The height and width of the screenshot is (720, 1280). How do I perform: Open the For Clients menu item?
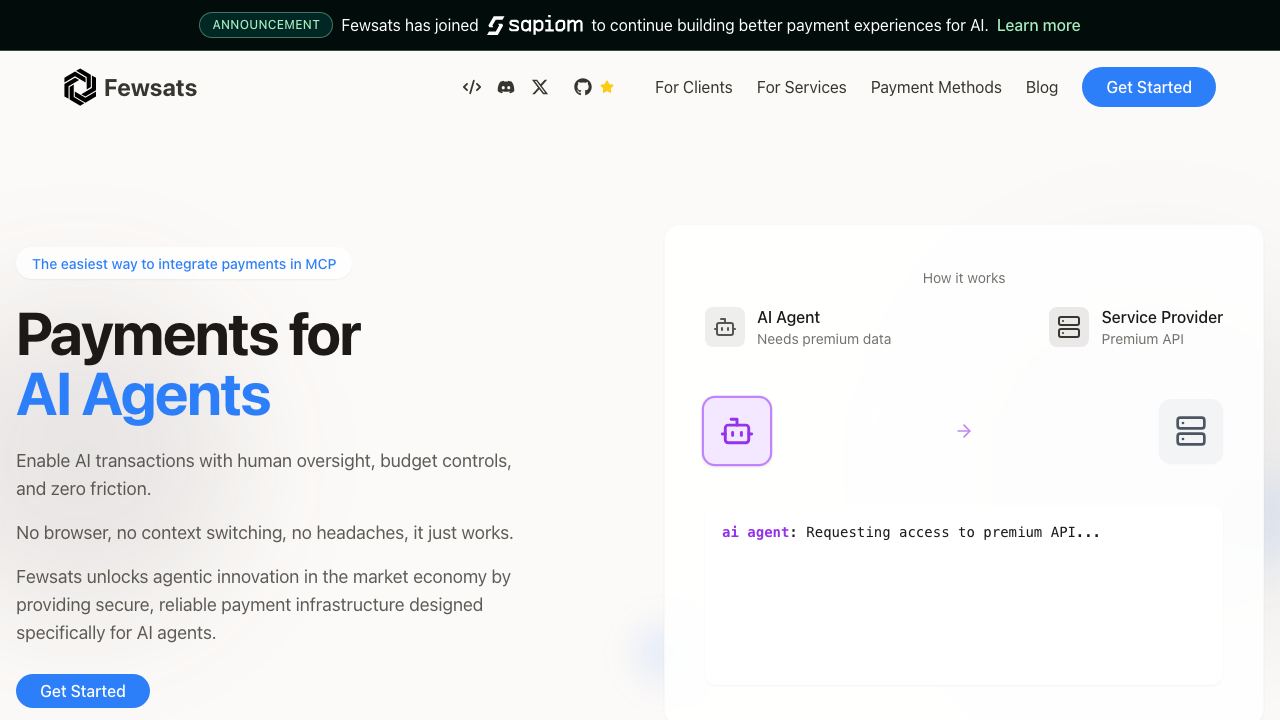coord(694,87)
